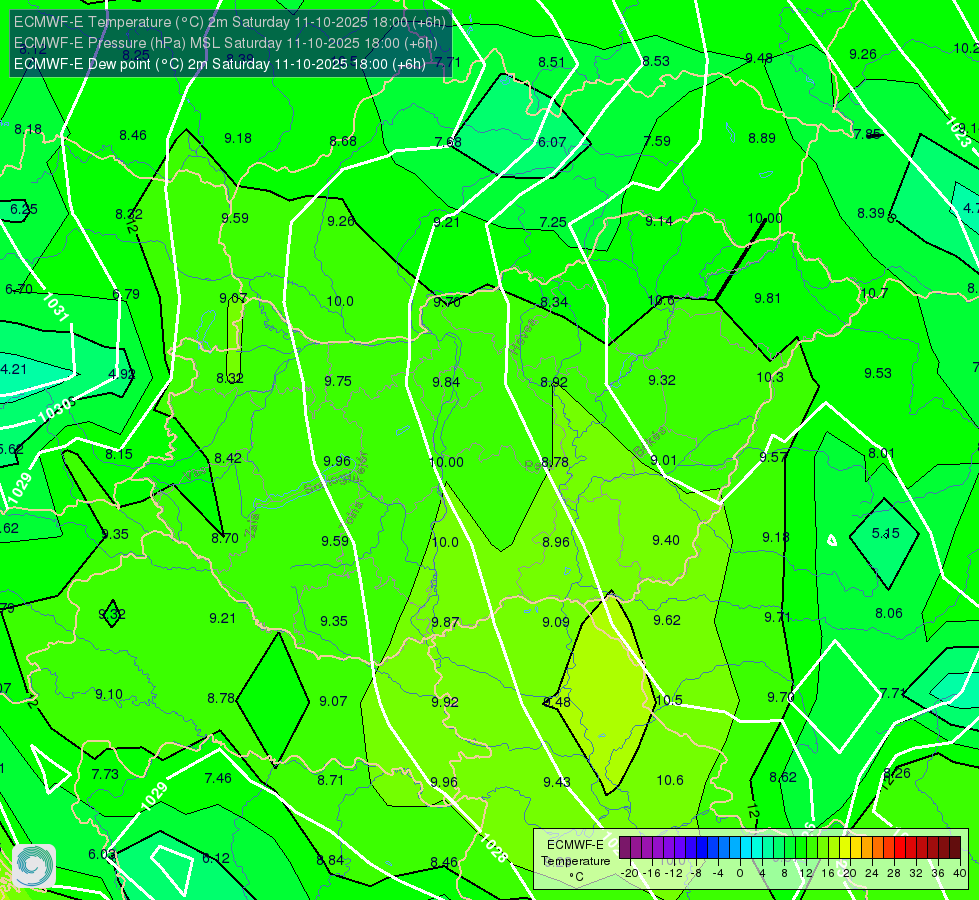This screenshot has height=900, width=979.
Task: Click the dew point value 10.7
Action: pyautogui.click(x=873, y=293)
